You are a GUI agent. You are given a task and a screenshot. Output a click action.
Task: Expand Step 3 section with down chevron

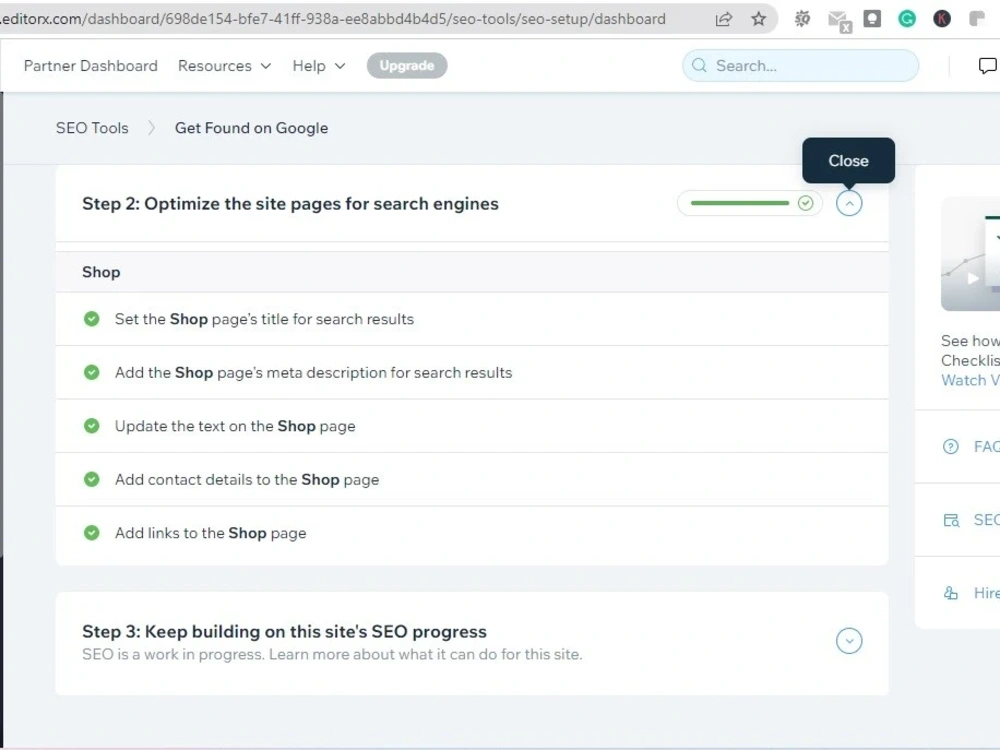[x=849, y=641]
